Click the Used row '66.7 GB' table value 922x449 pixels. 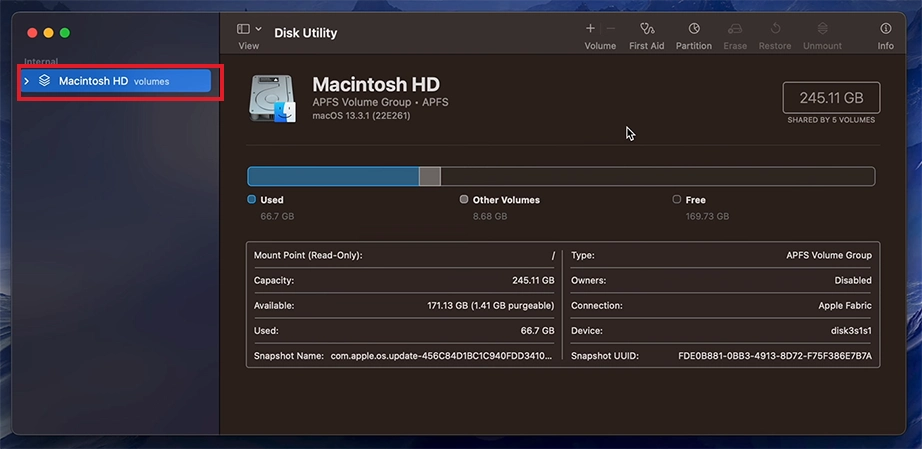(x=537, y=330)
